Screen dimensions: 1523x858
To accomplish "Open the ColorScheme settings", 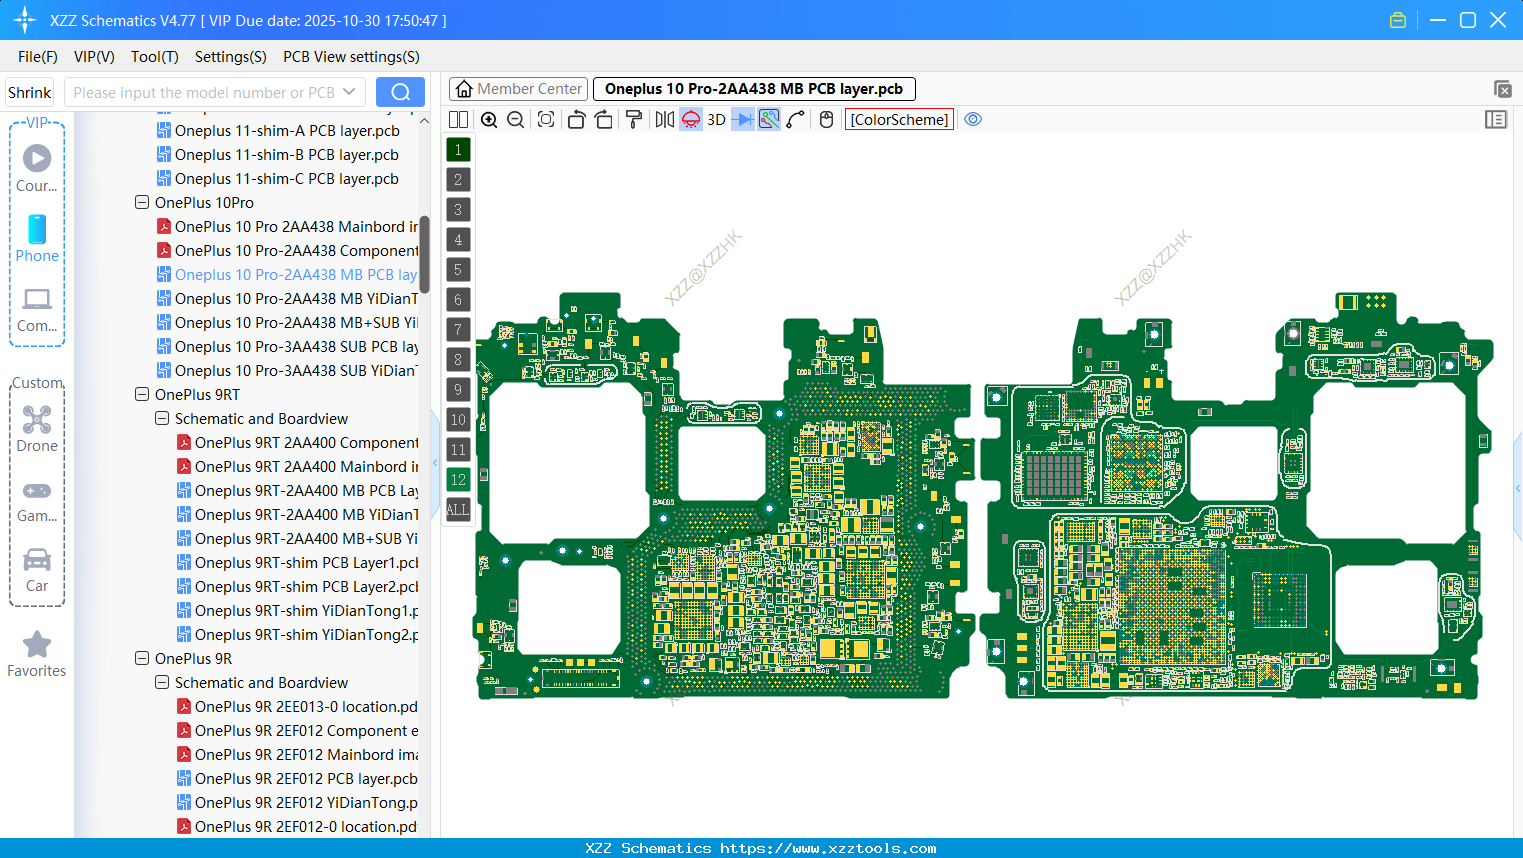I will (898, 119).
